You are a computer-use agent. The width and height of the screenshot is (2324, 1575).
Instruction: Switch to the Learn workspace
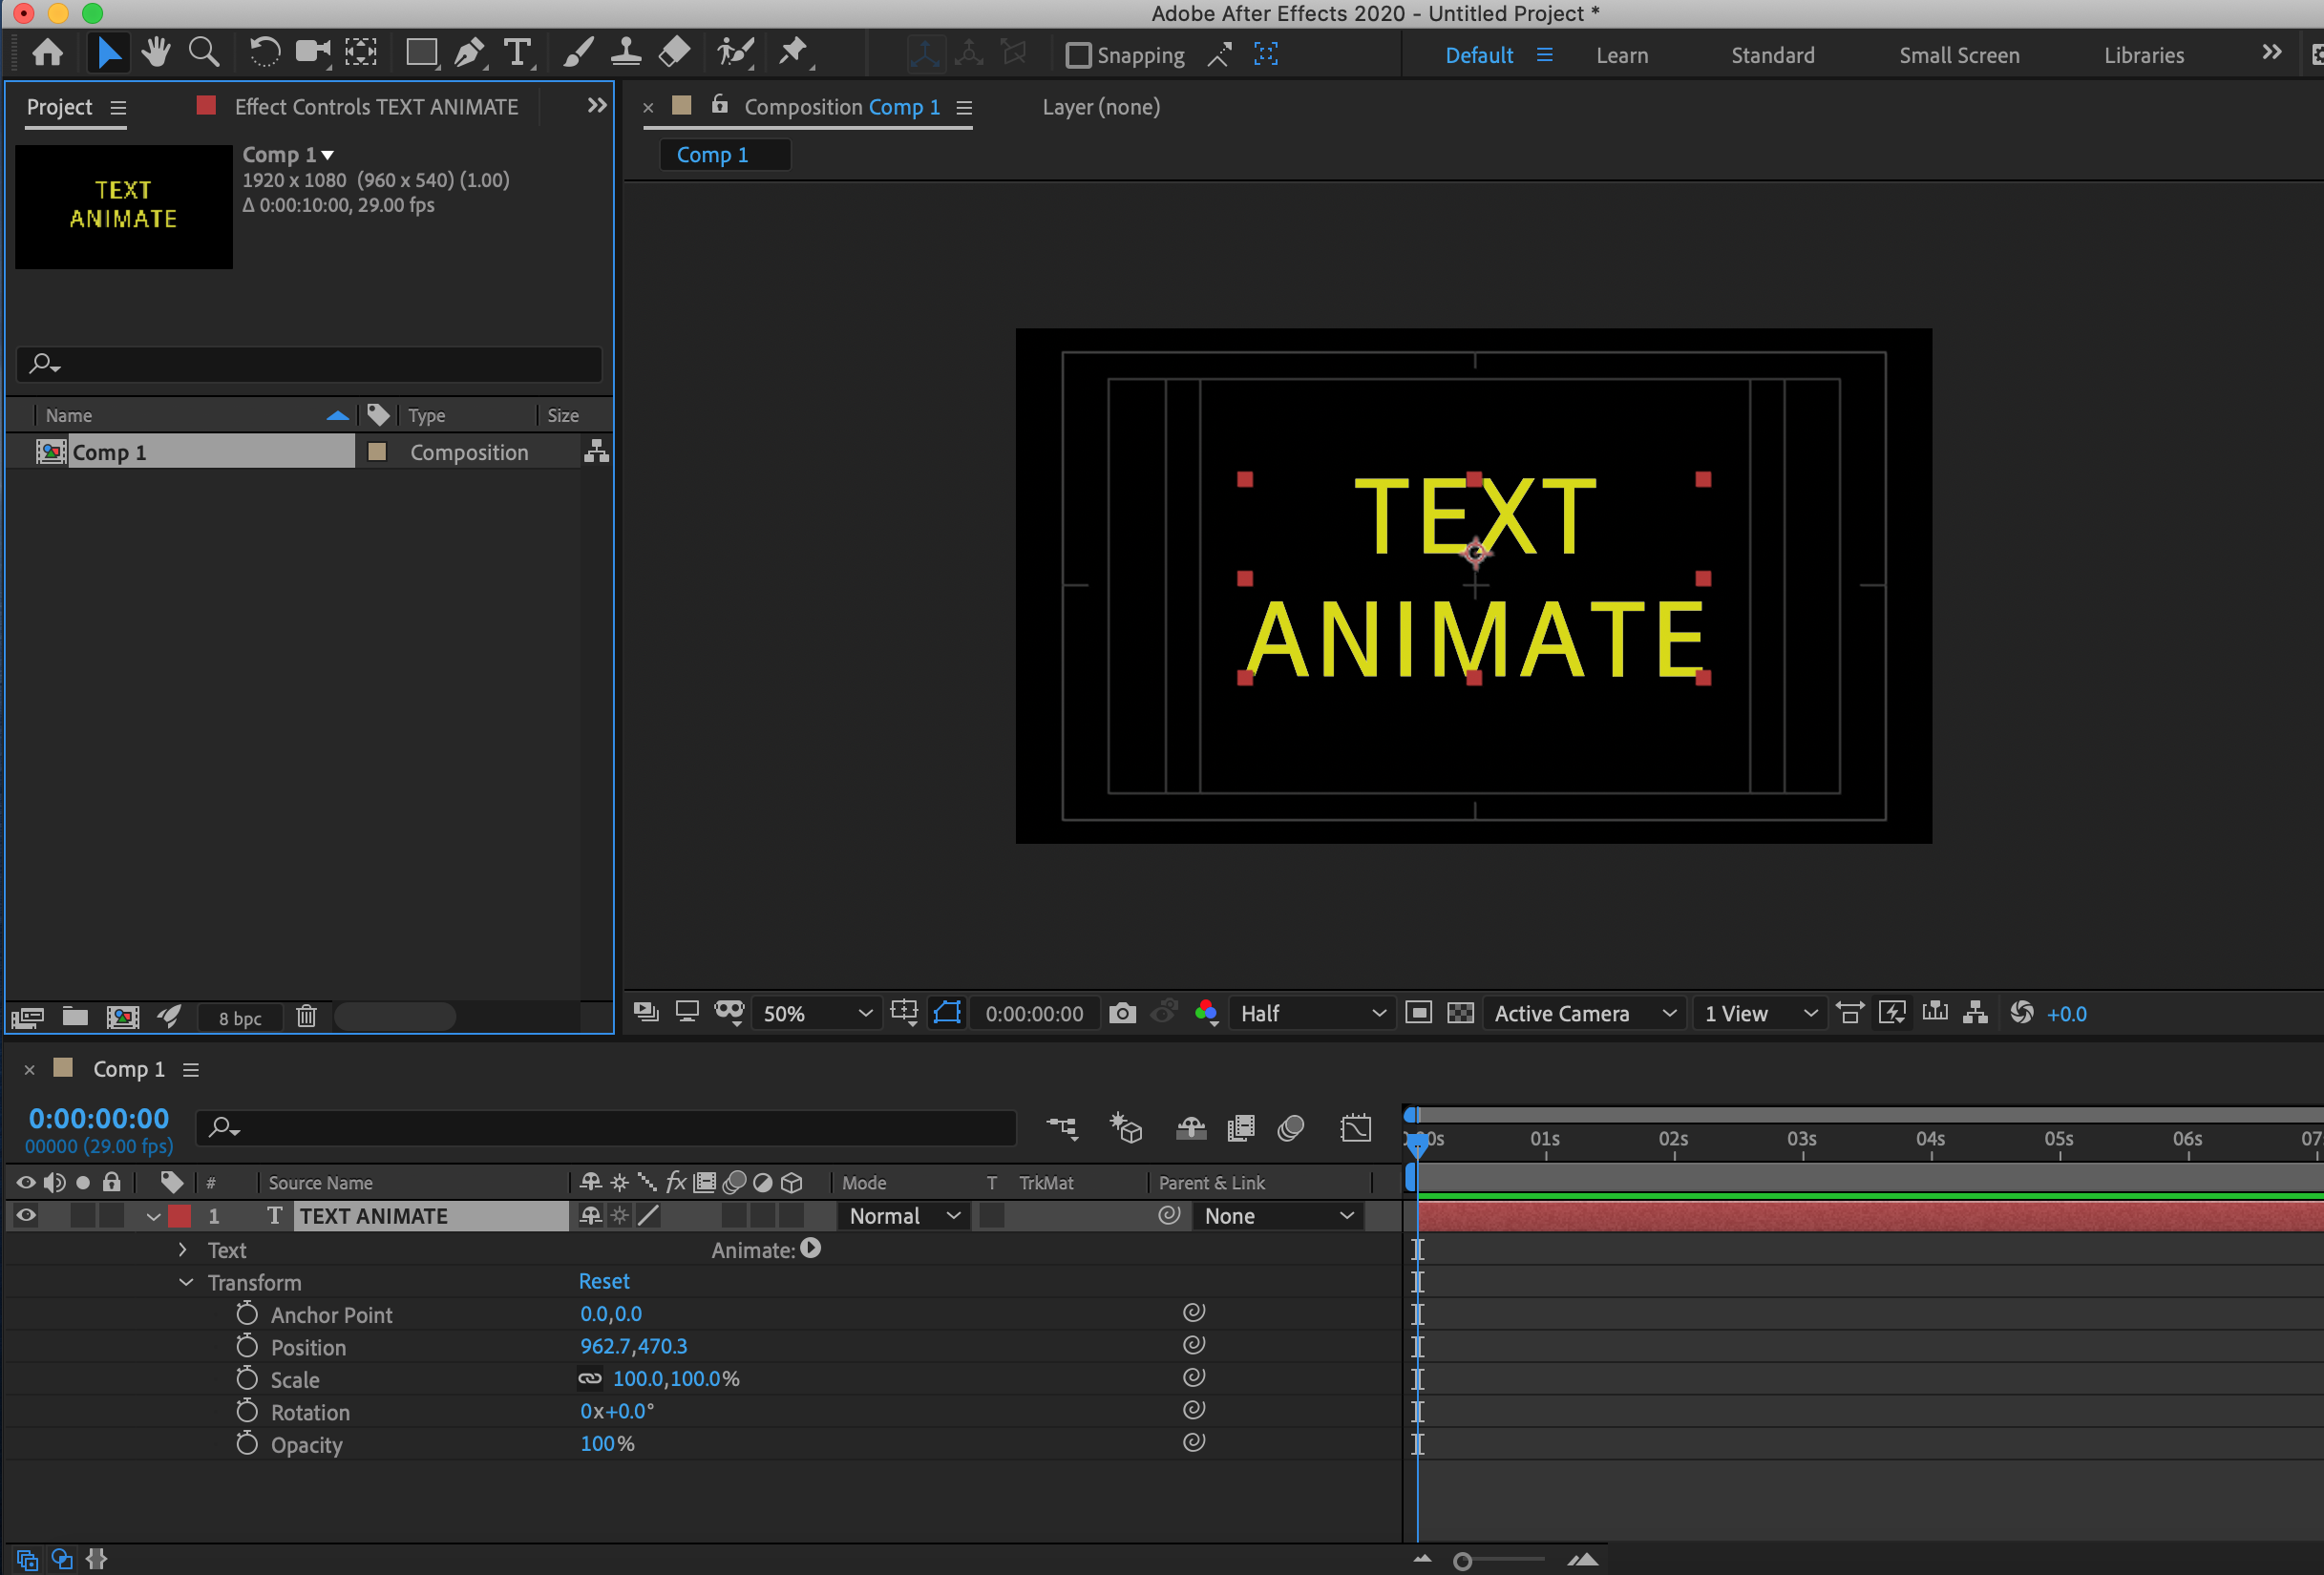[1621, 55]
